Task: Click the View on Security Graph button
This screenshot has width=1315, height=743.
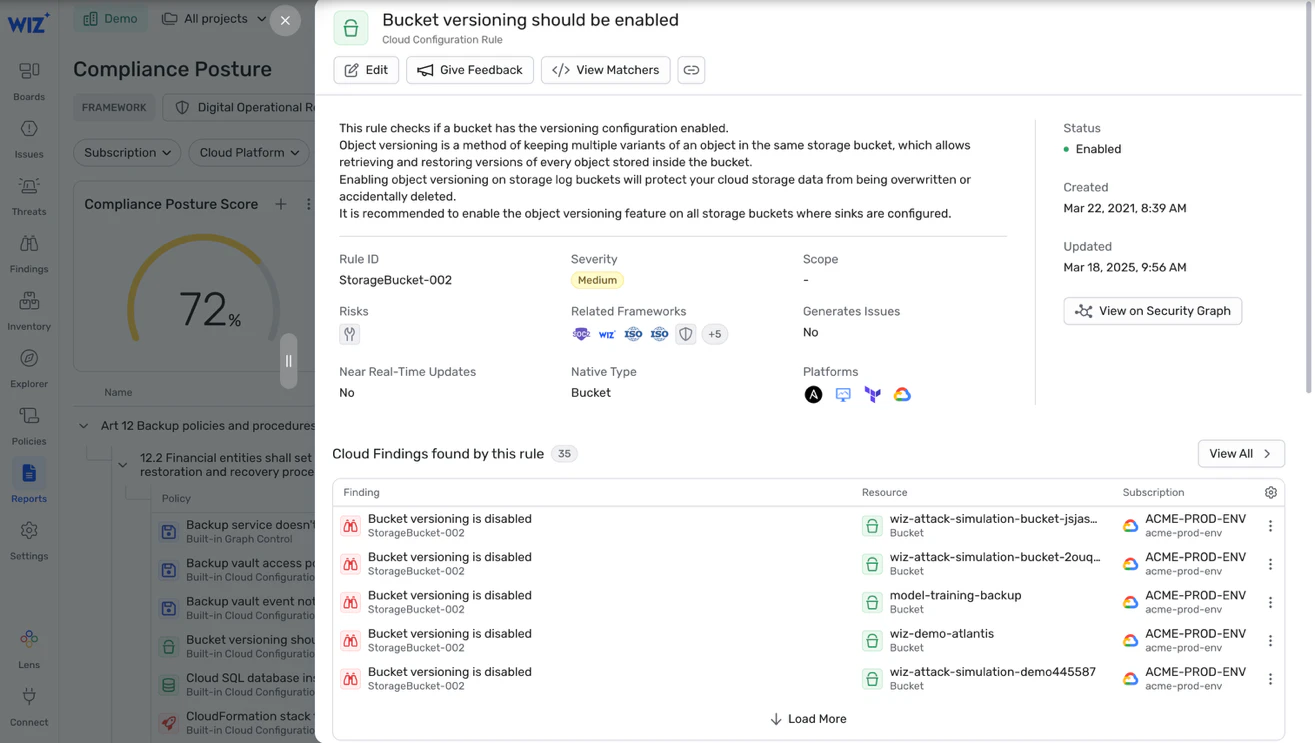Action: [x=1153, y=311]
